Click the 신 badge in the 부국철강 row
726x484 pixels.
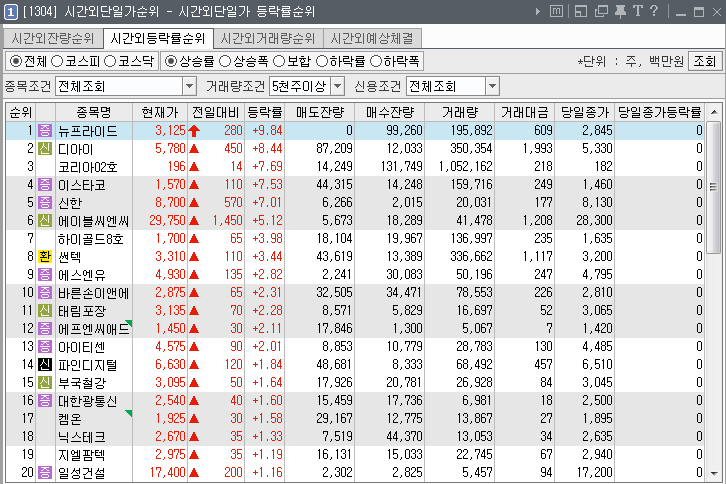[x=45, y=383]
